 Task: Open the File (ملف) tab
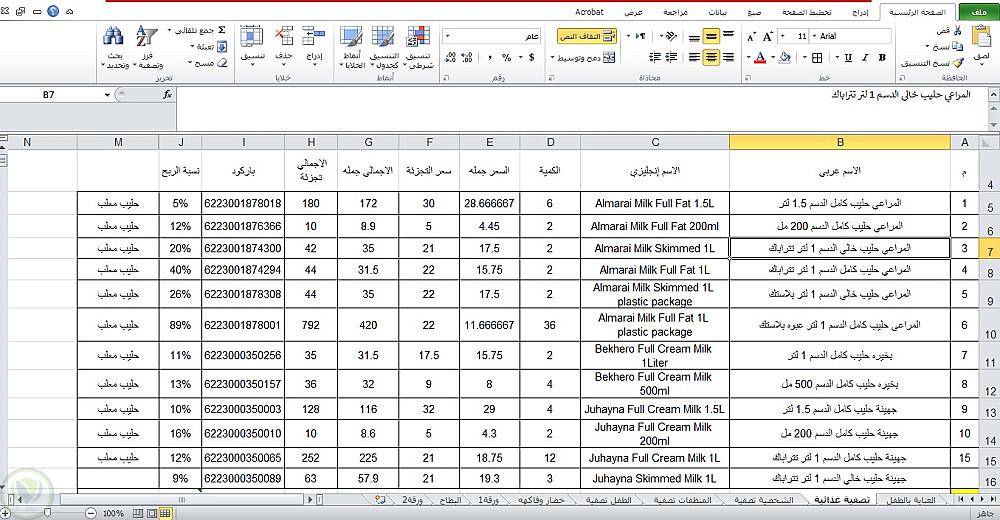pos(978,12)
